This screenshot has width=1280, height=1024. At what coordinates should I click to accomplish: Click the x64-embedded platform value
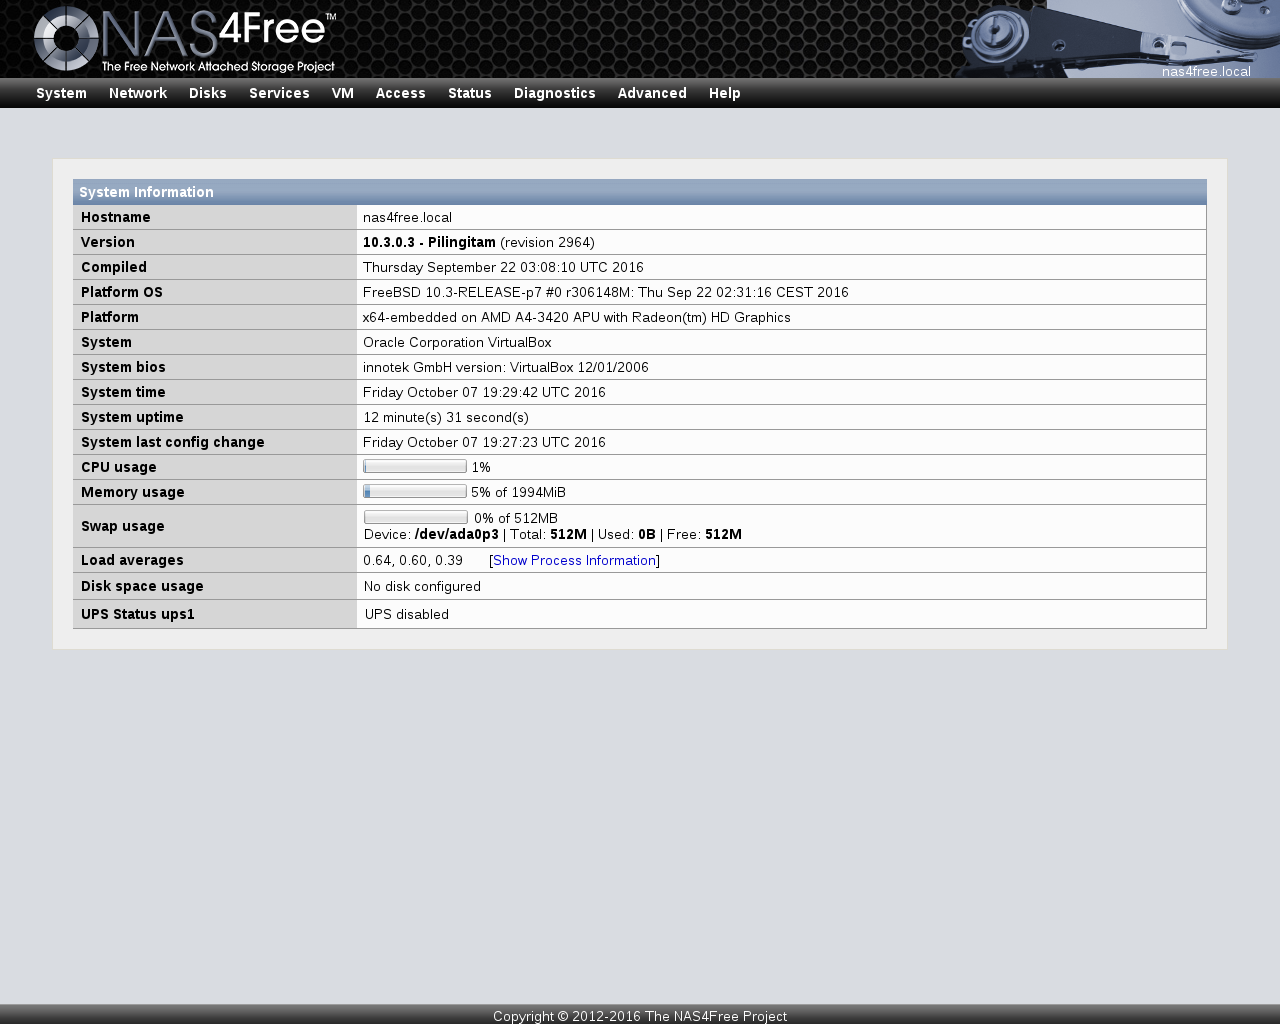(577, 317)
